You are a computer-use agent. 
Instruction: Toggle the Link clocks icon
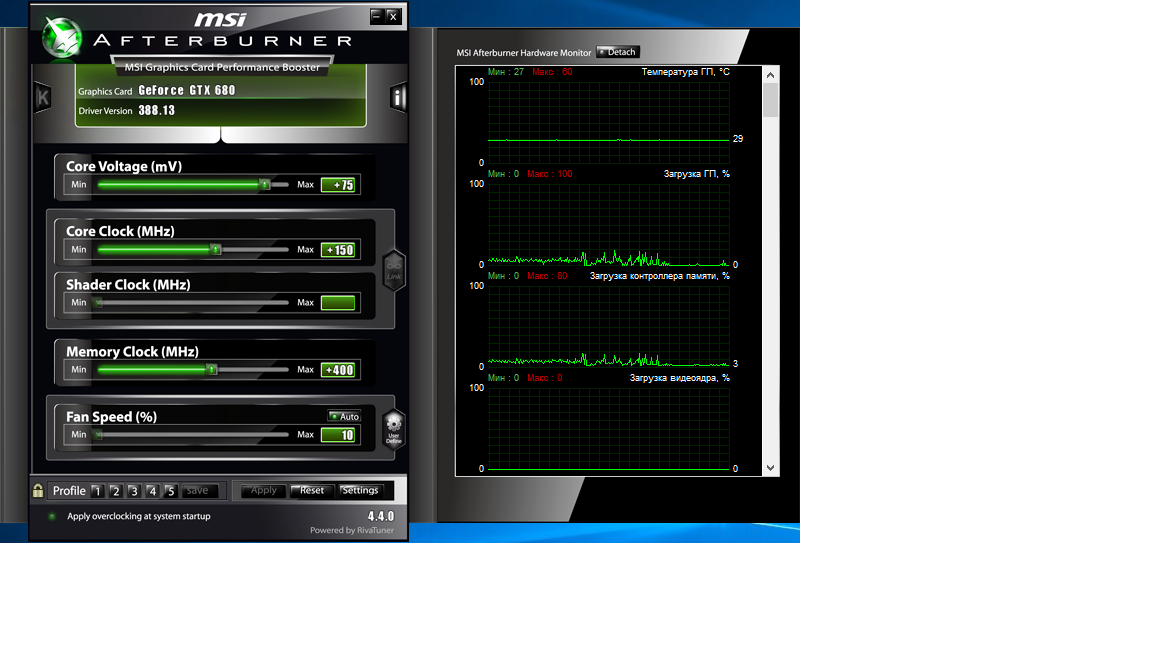(x=394, y=270)
